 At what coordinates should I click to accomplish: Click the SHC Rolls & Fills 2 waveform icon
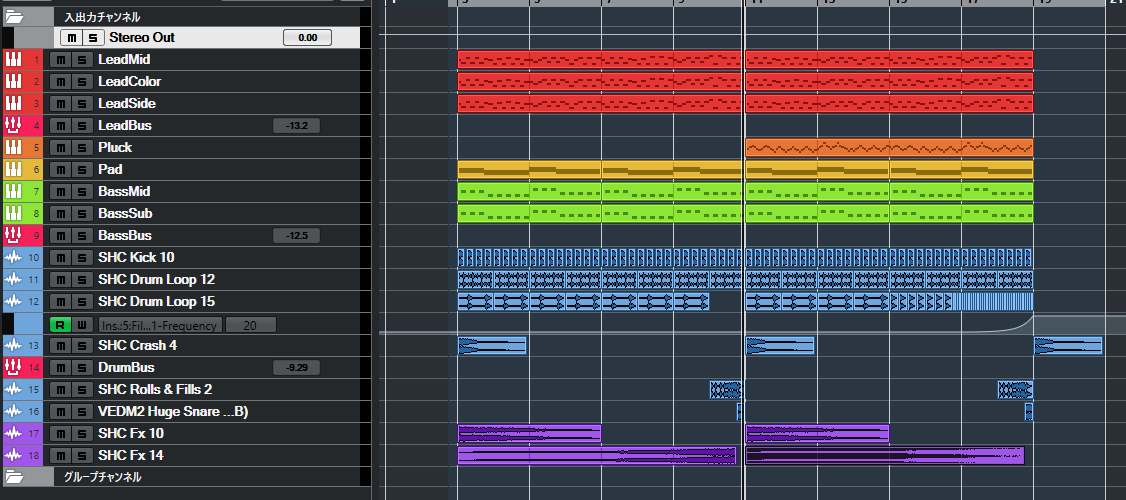pos(13,389)
